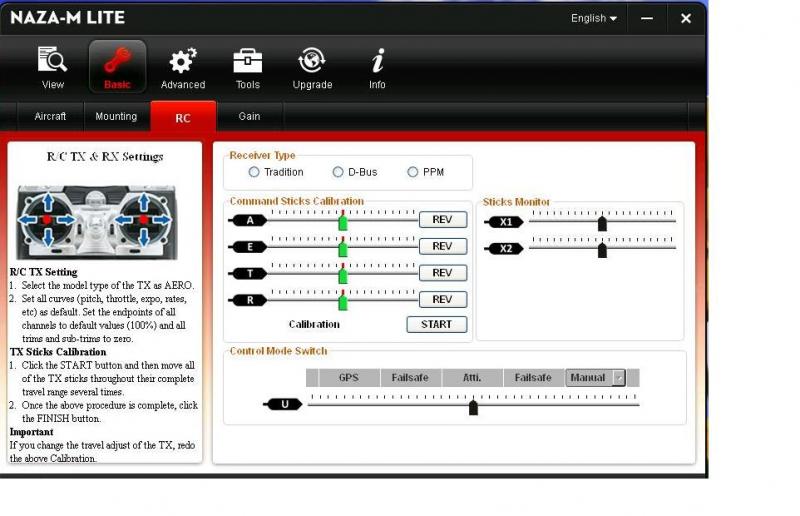The image size is (800, 516).
Task: Choose PPM receiver type
Action: click(x=413, y=172)
